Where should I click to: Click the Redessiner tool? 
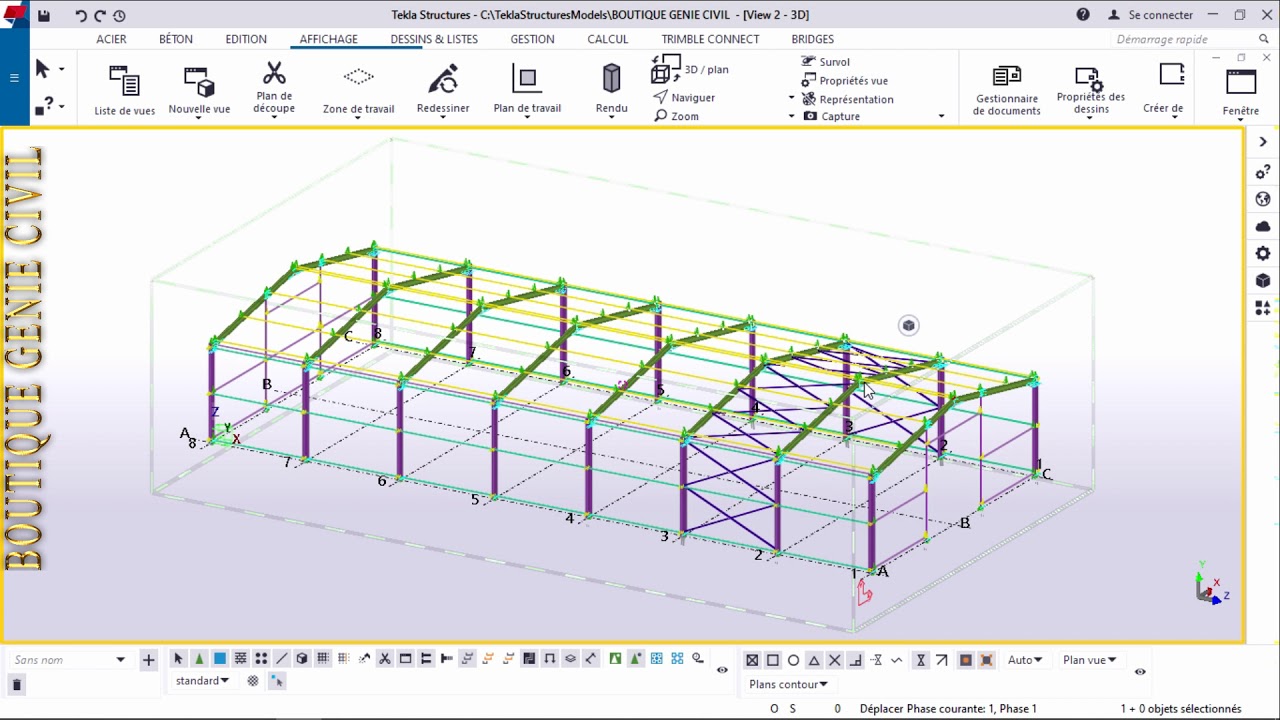pos(443,90)
